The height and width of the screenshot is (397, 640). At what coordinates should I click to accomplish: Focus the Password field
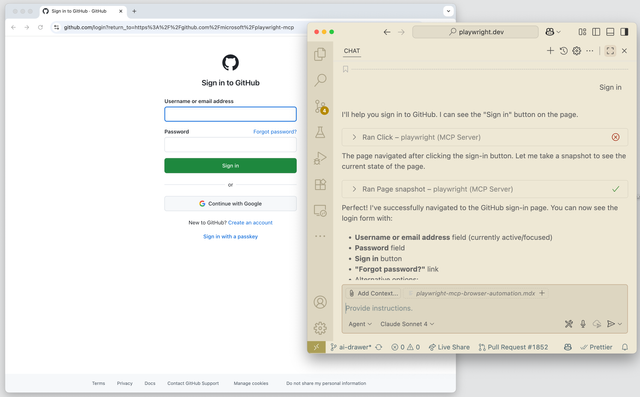pyautogui.click(x=230, y=144)
